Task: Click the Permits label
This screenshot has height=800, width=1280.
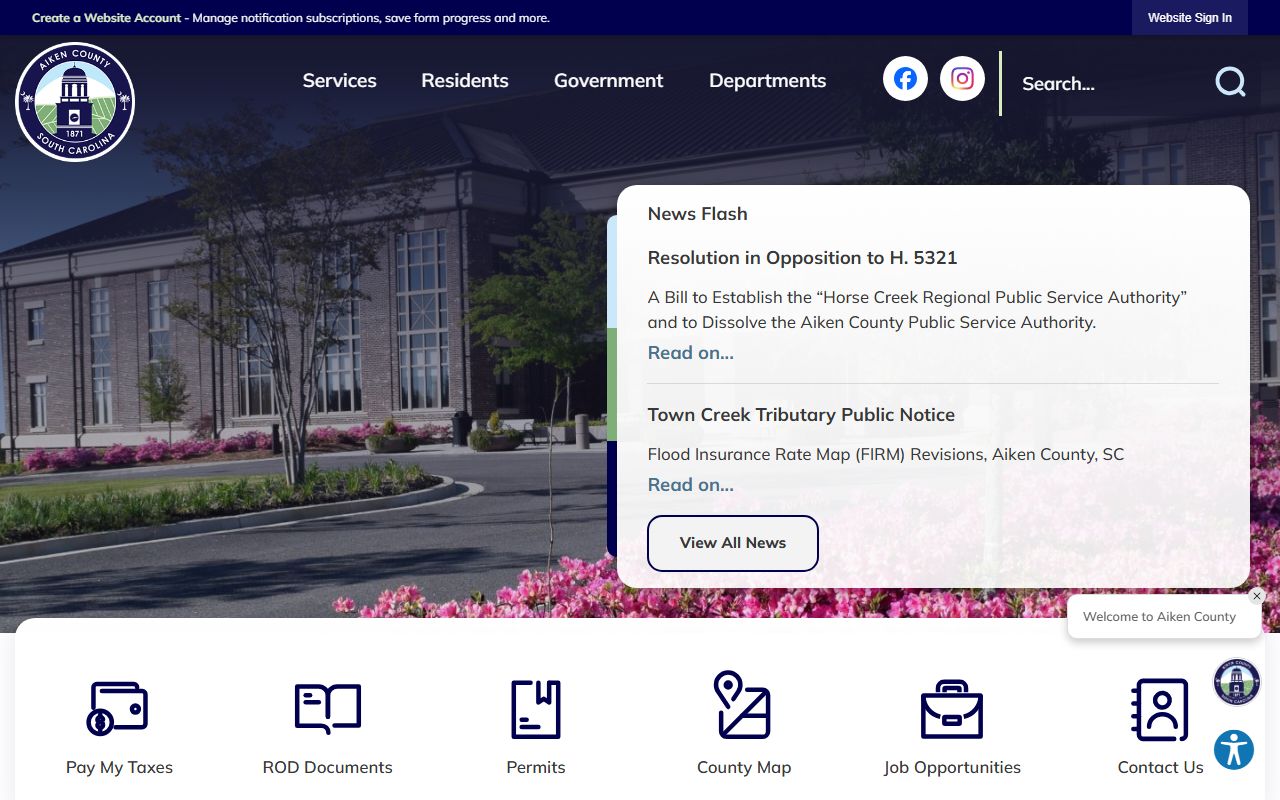Action: pos(536,768)
